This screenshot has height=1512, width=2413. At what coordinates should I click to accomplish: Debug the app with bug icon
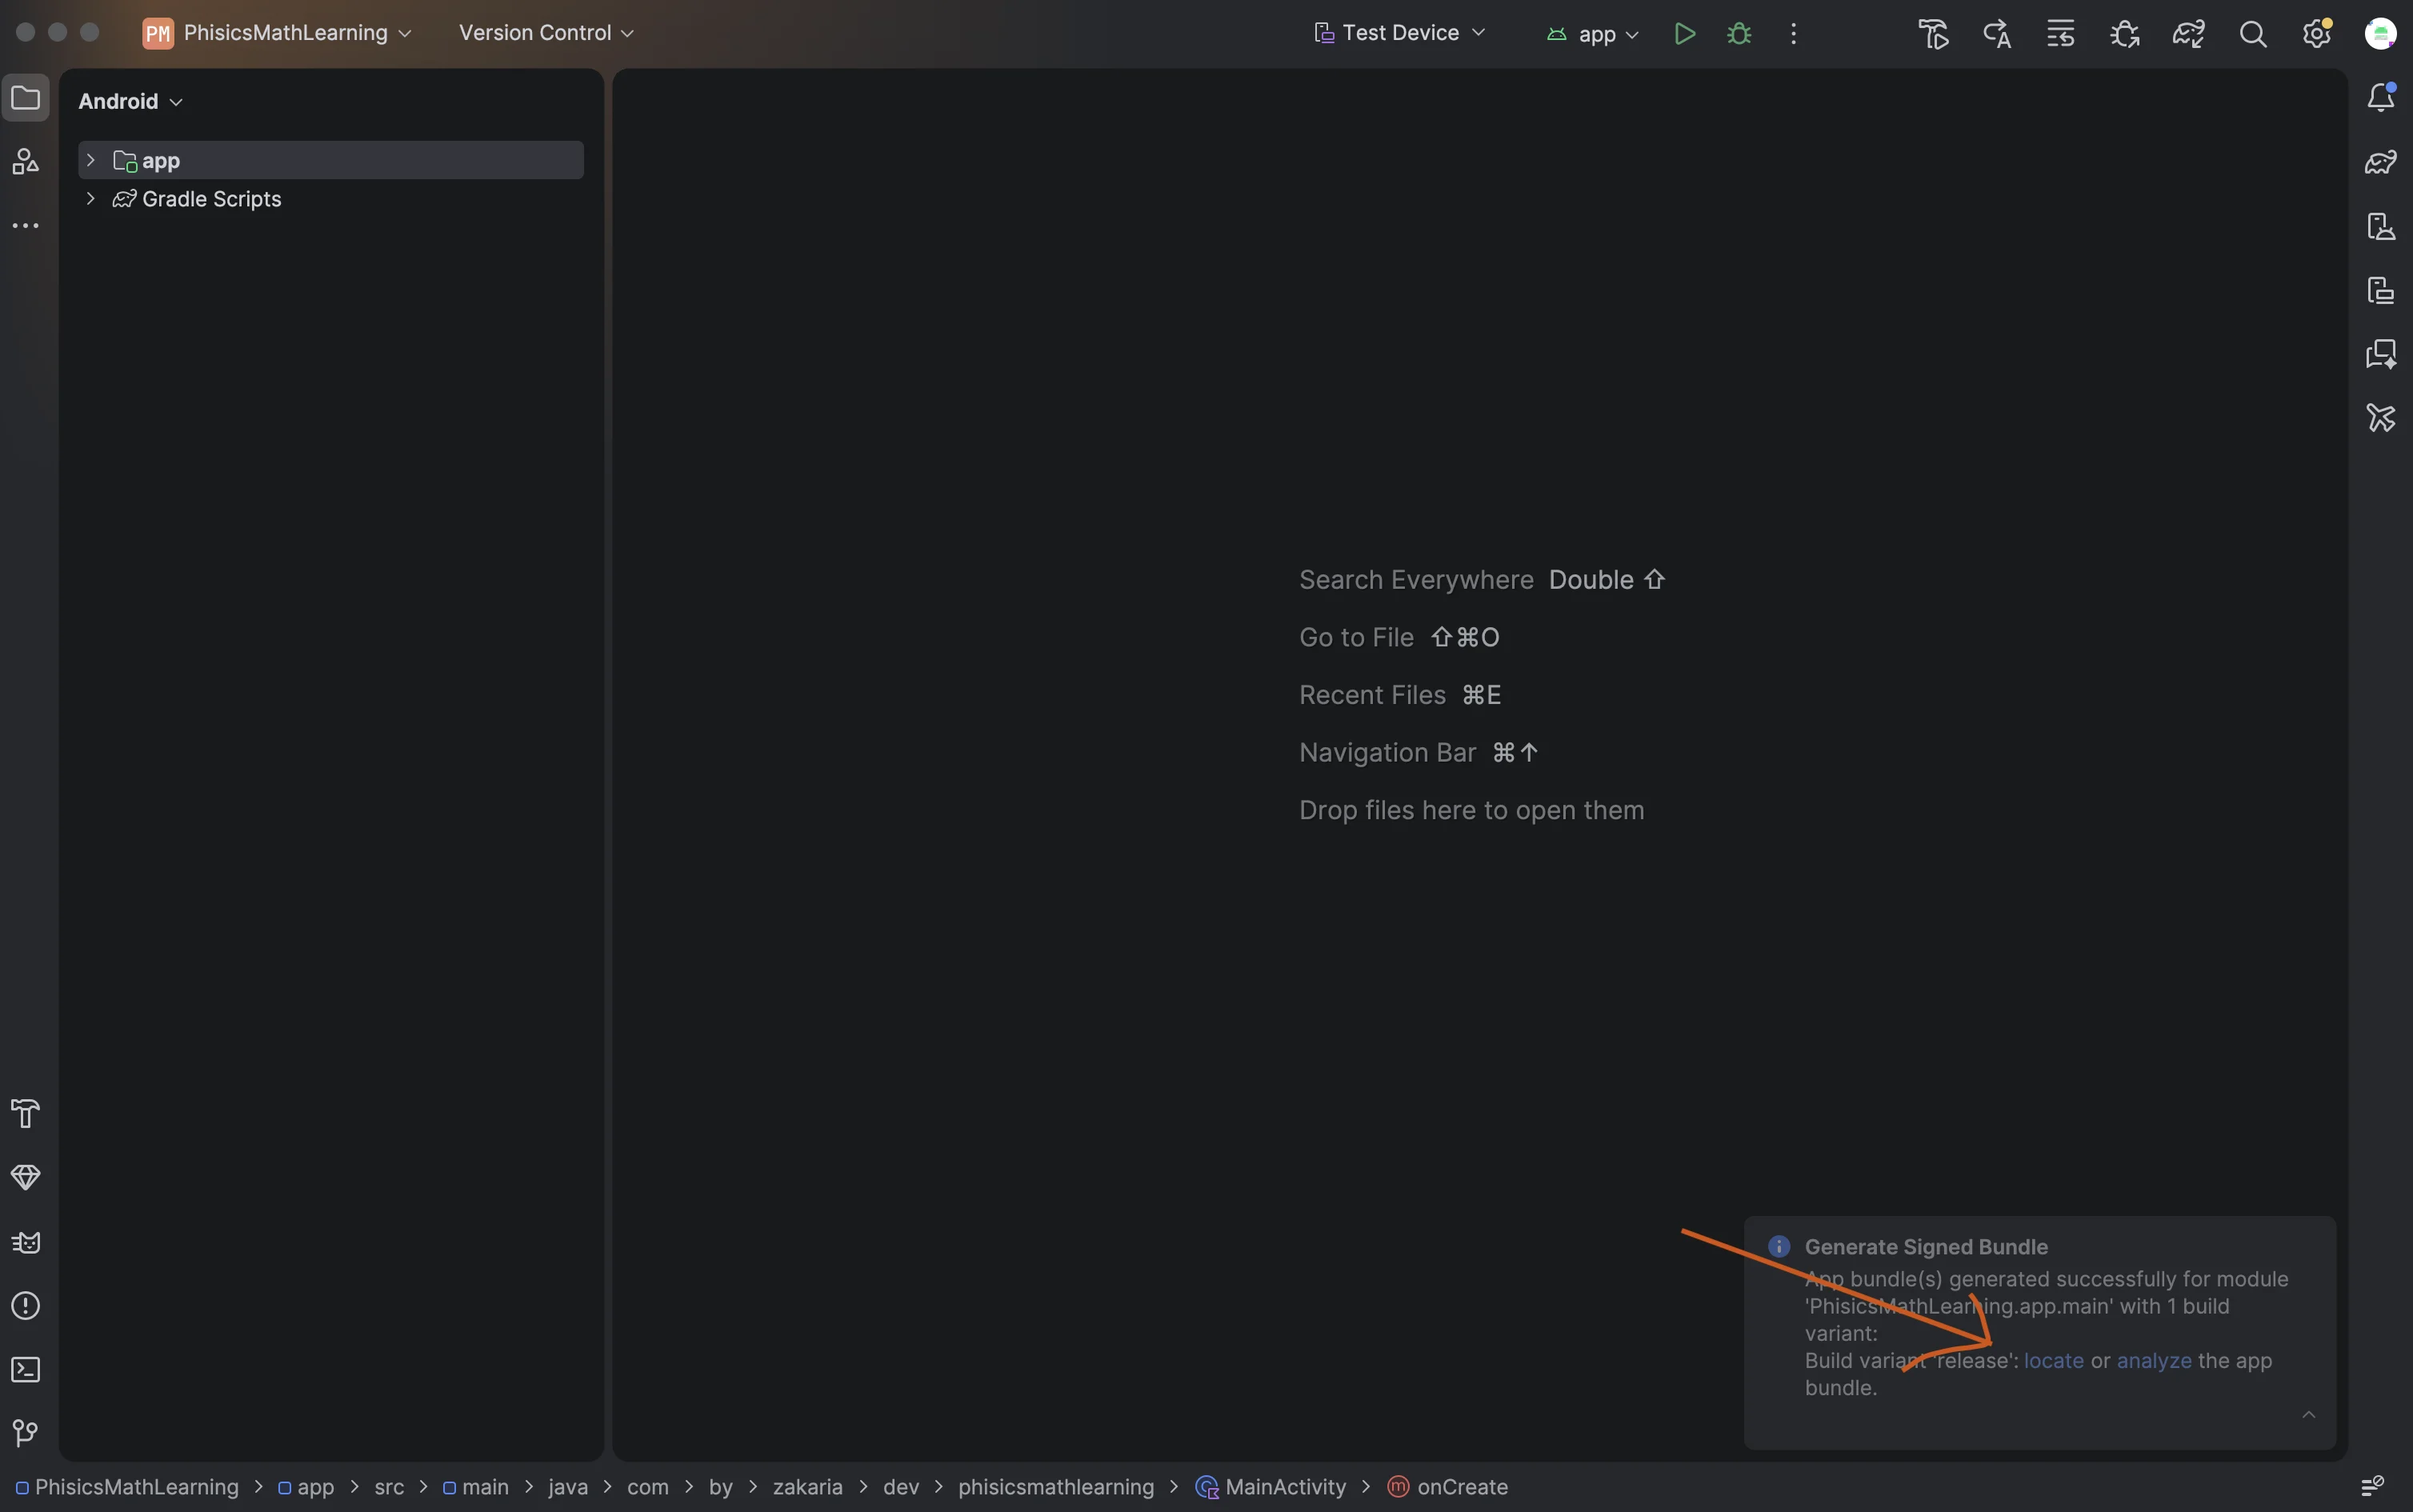[1739, 34]
